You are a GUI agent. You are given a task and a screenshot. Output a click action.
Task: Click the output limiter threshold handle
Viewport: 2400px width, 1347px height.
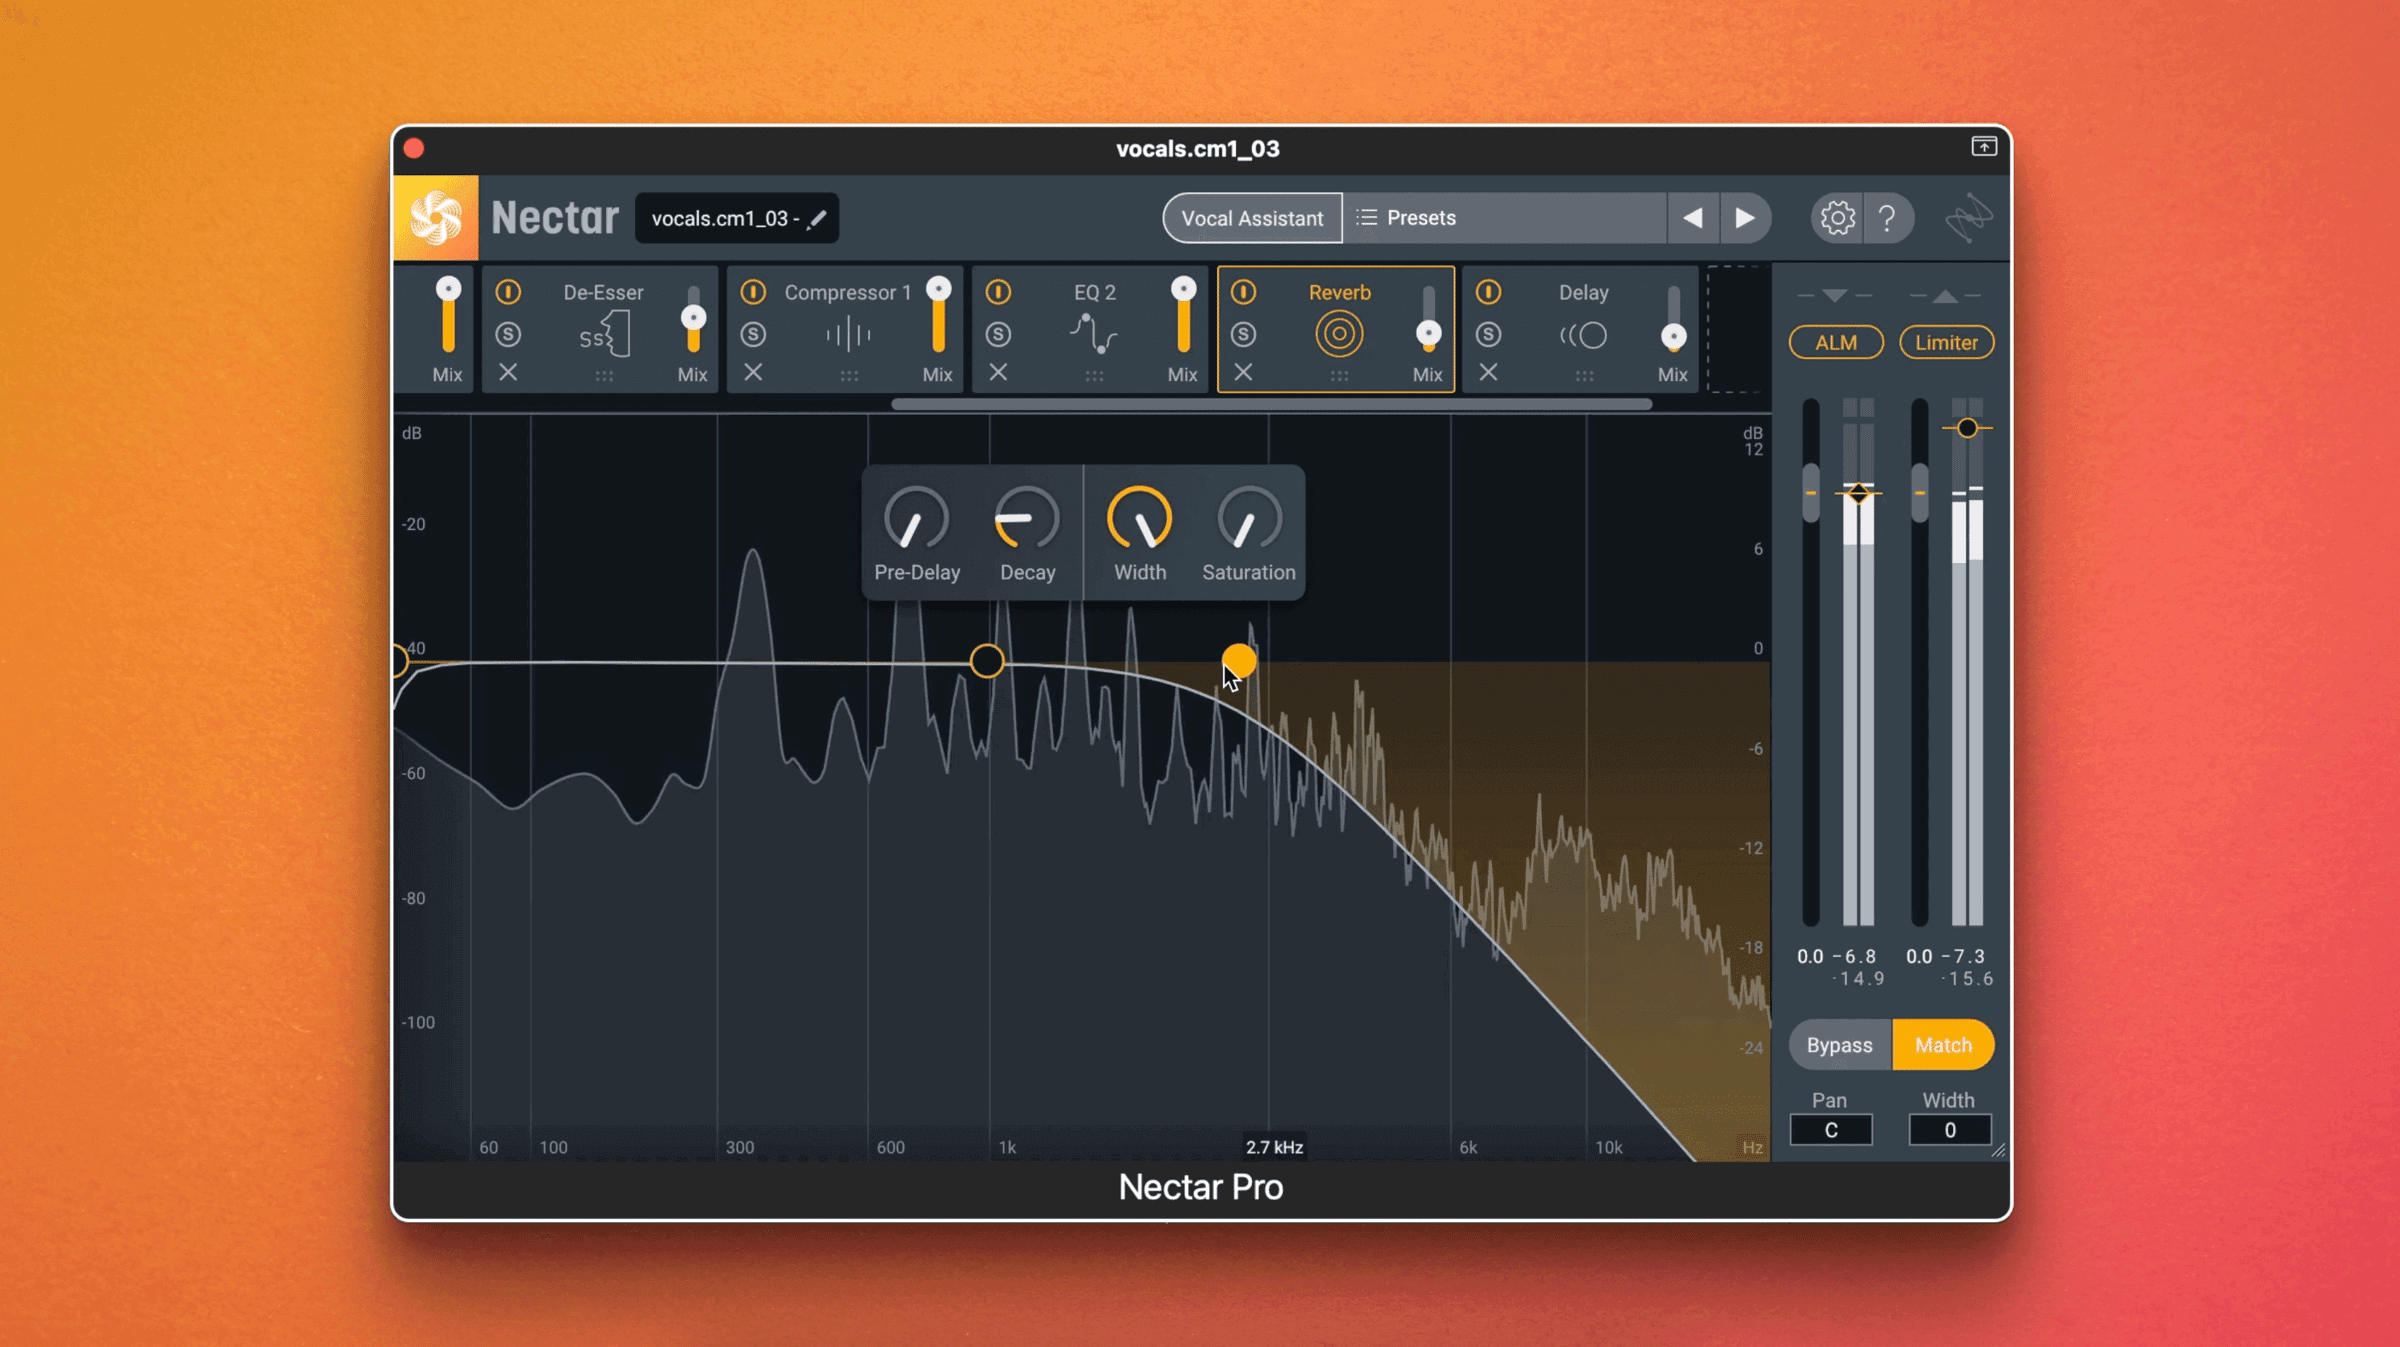(x=1967, y=428)
